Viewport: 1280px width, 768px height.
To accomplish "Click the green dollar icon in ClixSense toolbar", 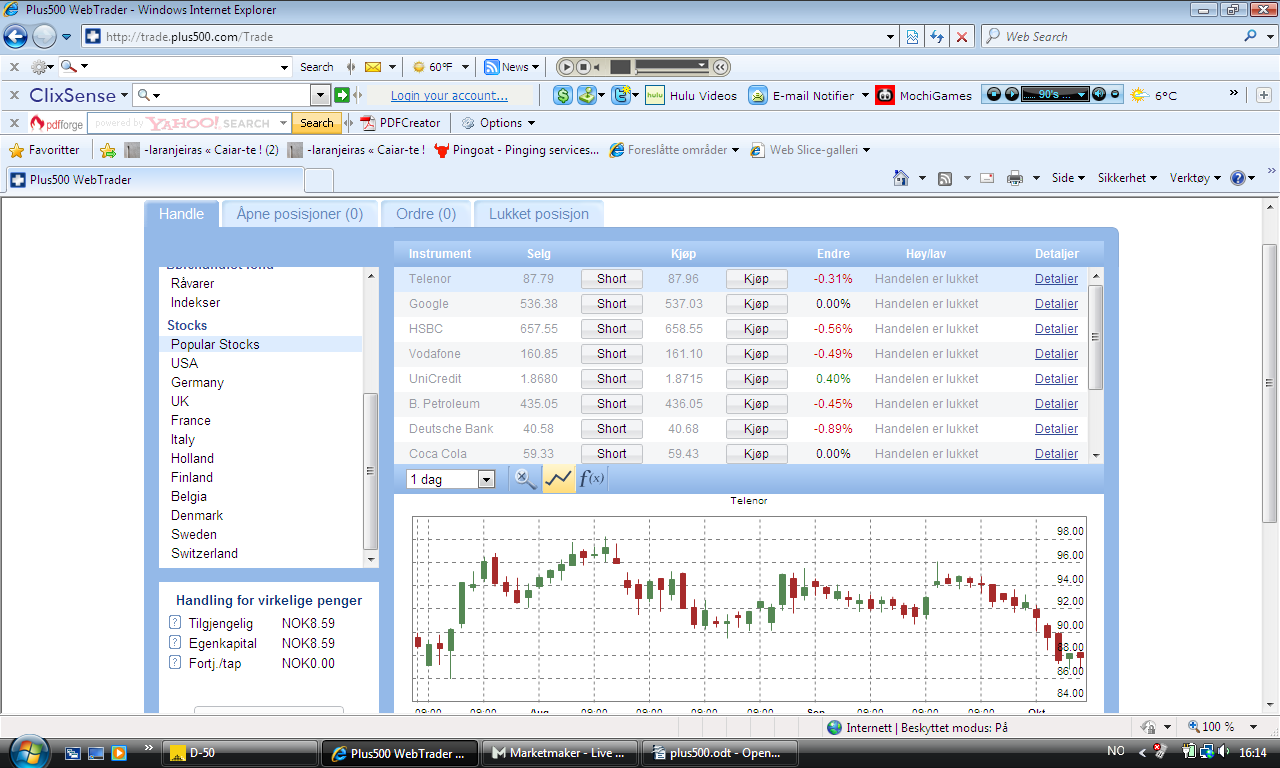I will (x=562, y=95).
